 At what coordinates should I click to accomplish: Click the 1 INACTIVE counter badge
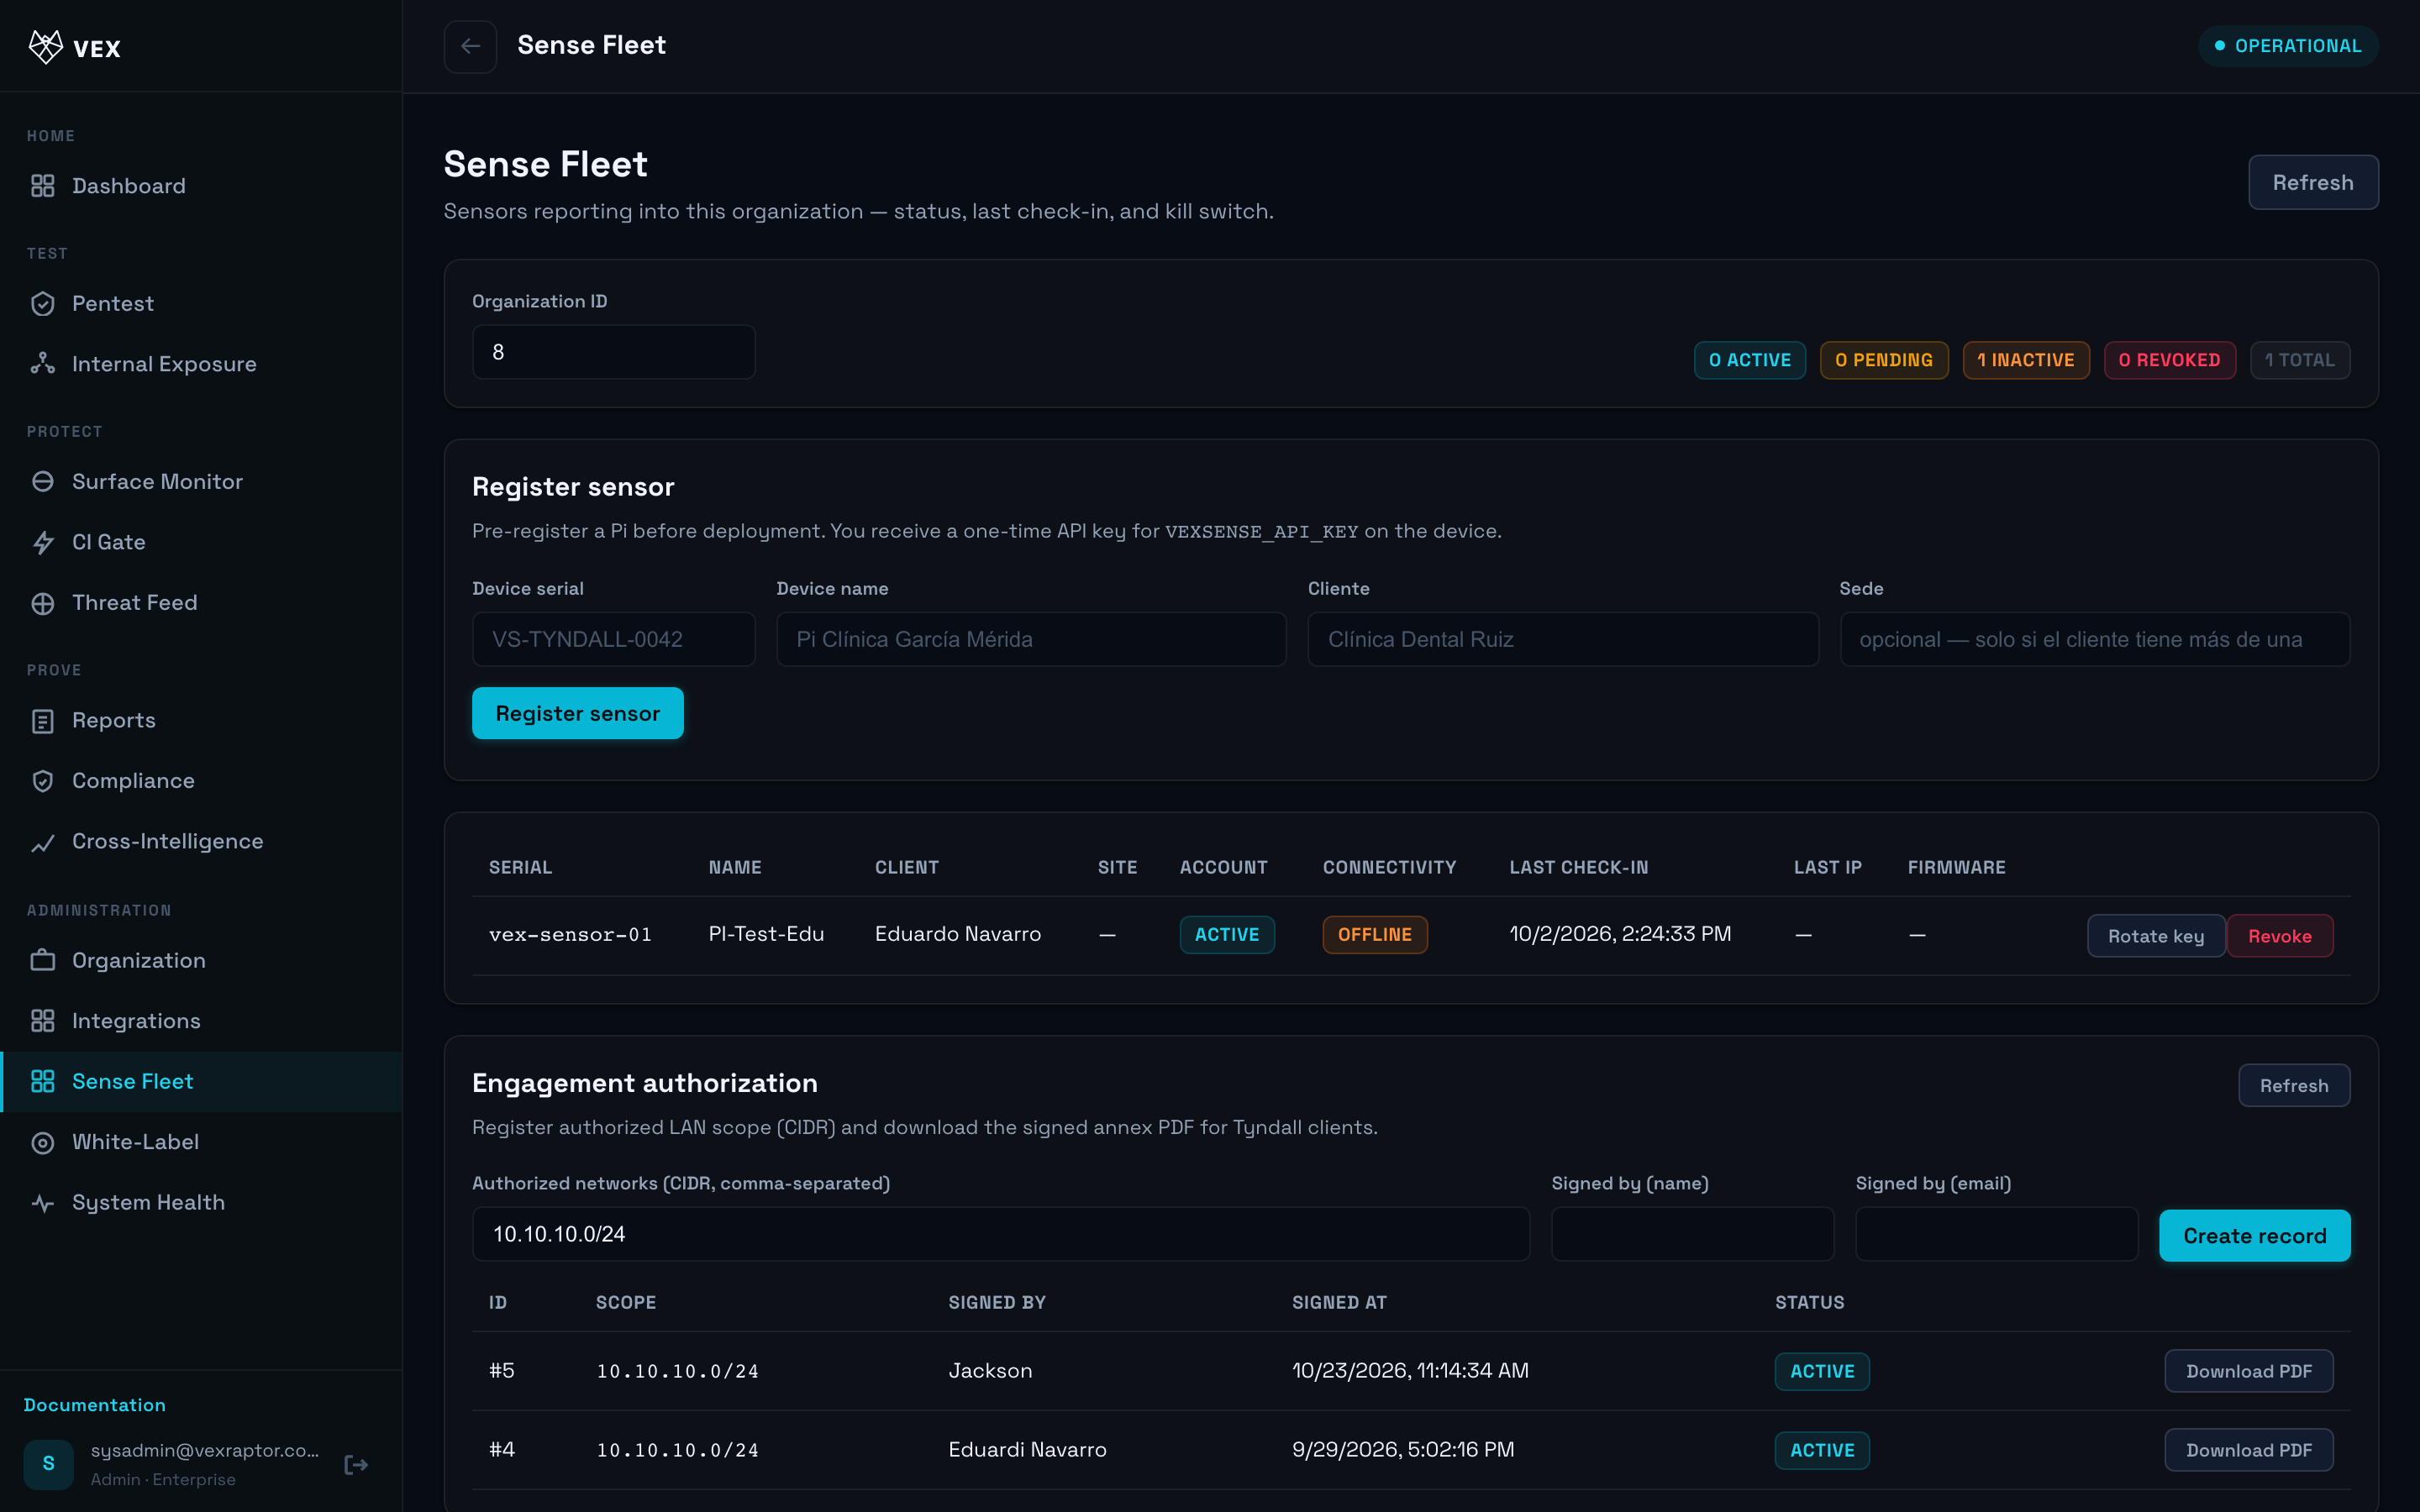click(x=2025, y=360)
